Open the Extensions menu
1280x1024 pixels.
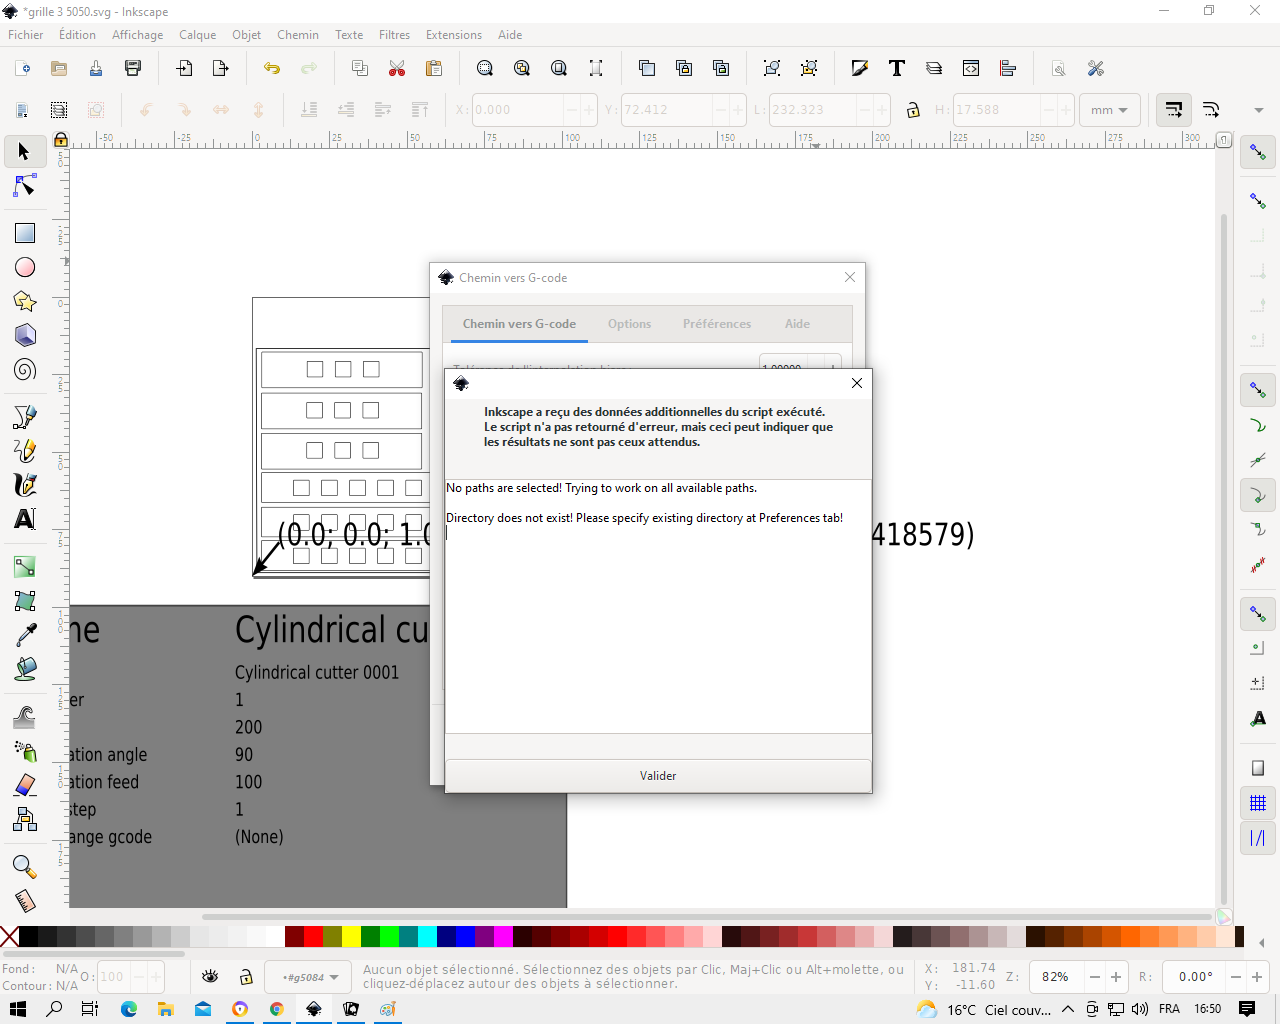click(454, 35)
